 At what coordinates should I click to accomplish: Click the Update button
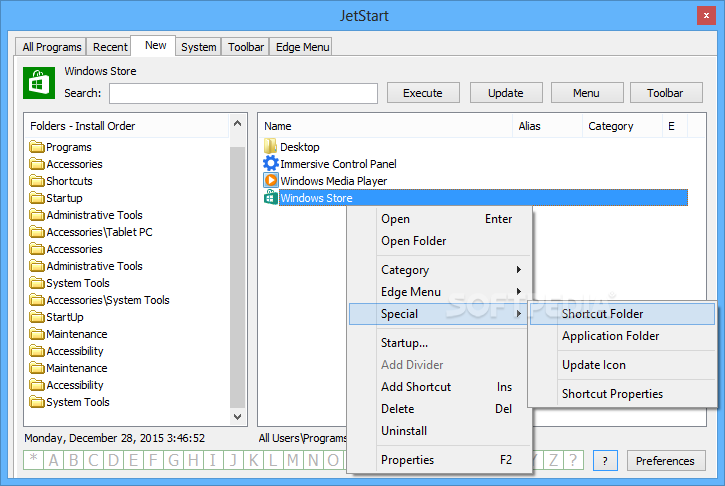506,93
